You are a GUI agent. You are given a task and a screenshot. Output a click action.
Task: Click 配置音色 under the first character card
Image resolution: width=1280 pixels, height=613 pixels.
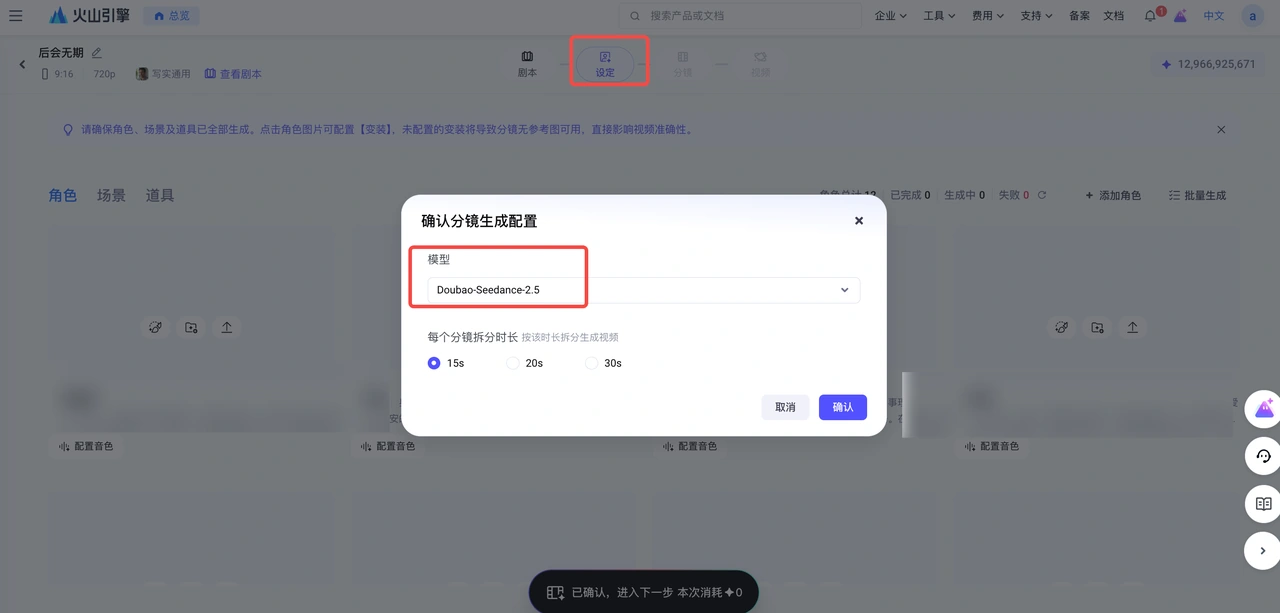pyautogui.click(x=86, y=446)
